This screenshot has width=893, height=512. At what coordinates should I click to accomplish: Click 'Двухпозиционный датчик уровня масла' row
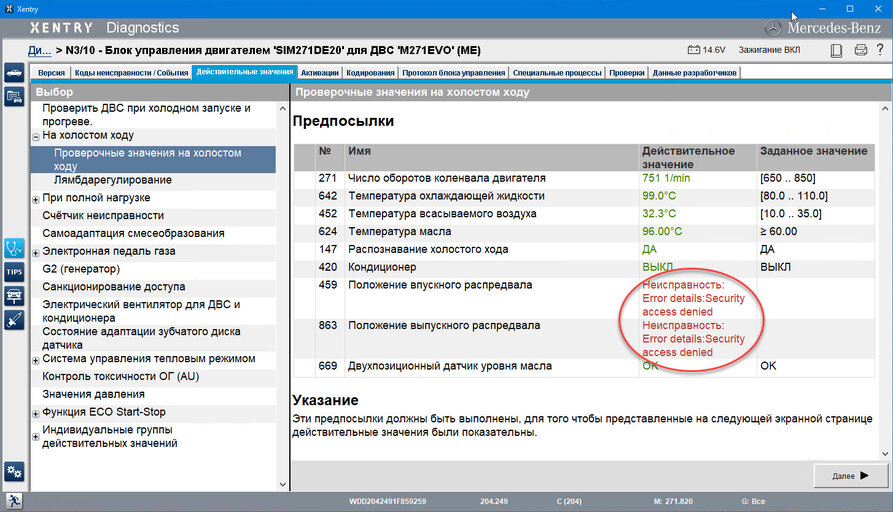(584, 366)
